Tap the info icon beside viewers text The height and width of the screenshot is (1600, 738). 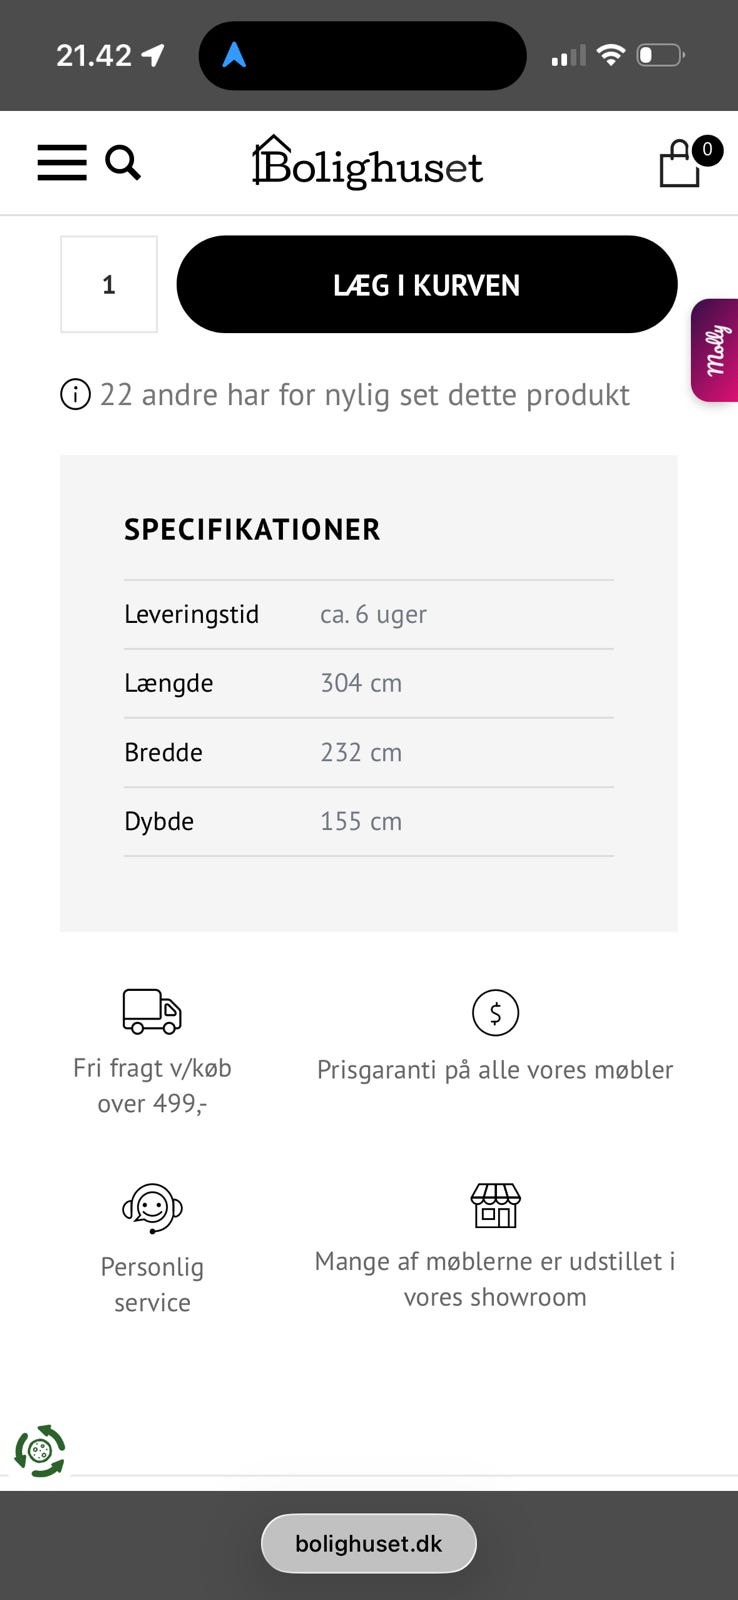pos(75,395)
